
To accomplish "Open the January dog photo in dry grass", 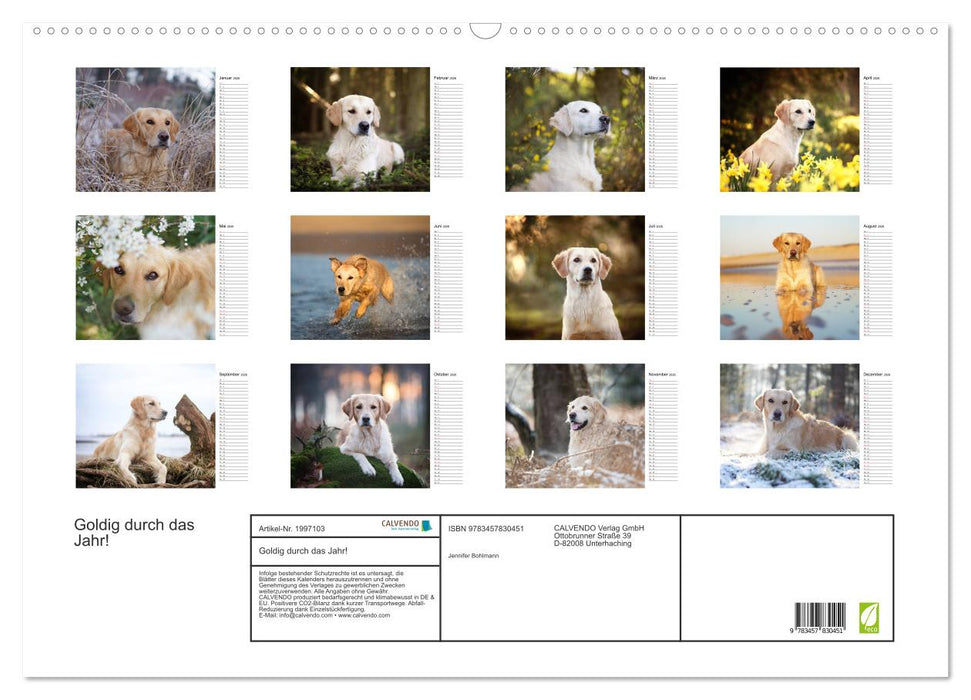I will [x=145, y=130].
